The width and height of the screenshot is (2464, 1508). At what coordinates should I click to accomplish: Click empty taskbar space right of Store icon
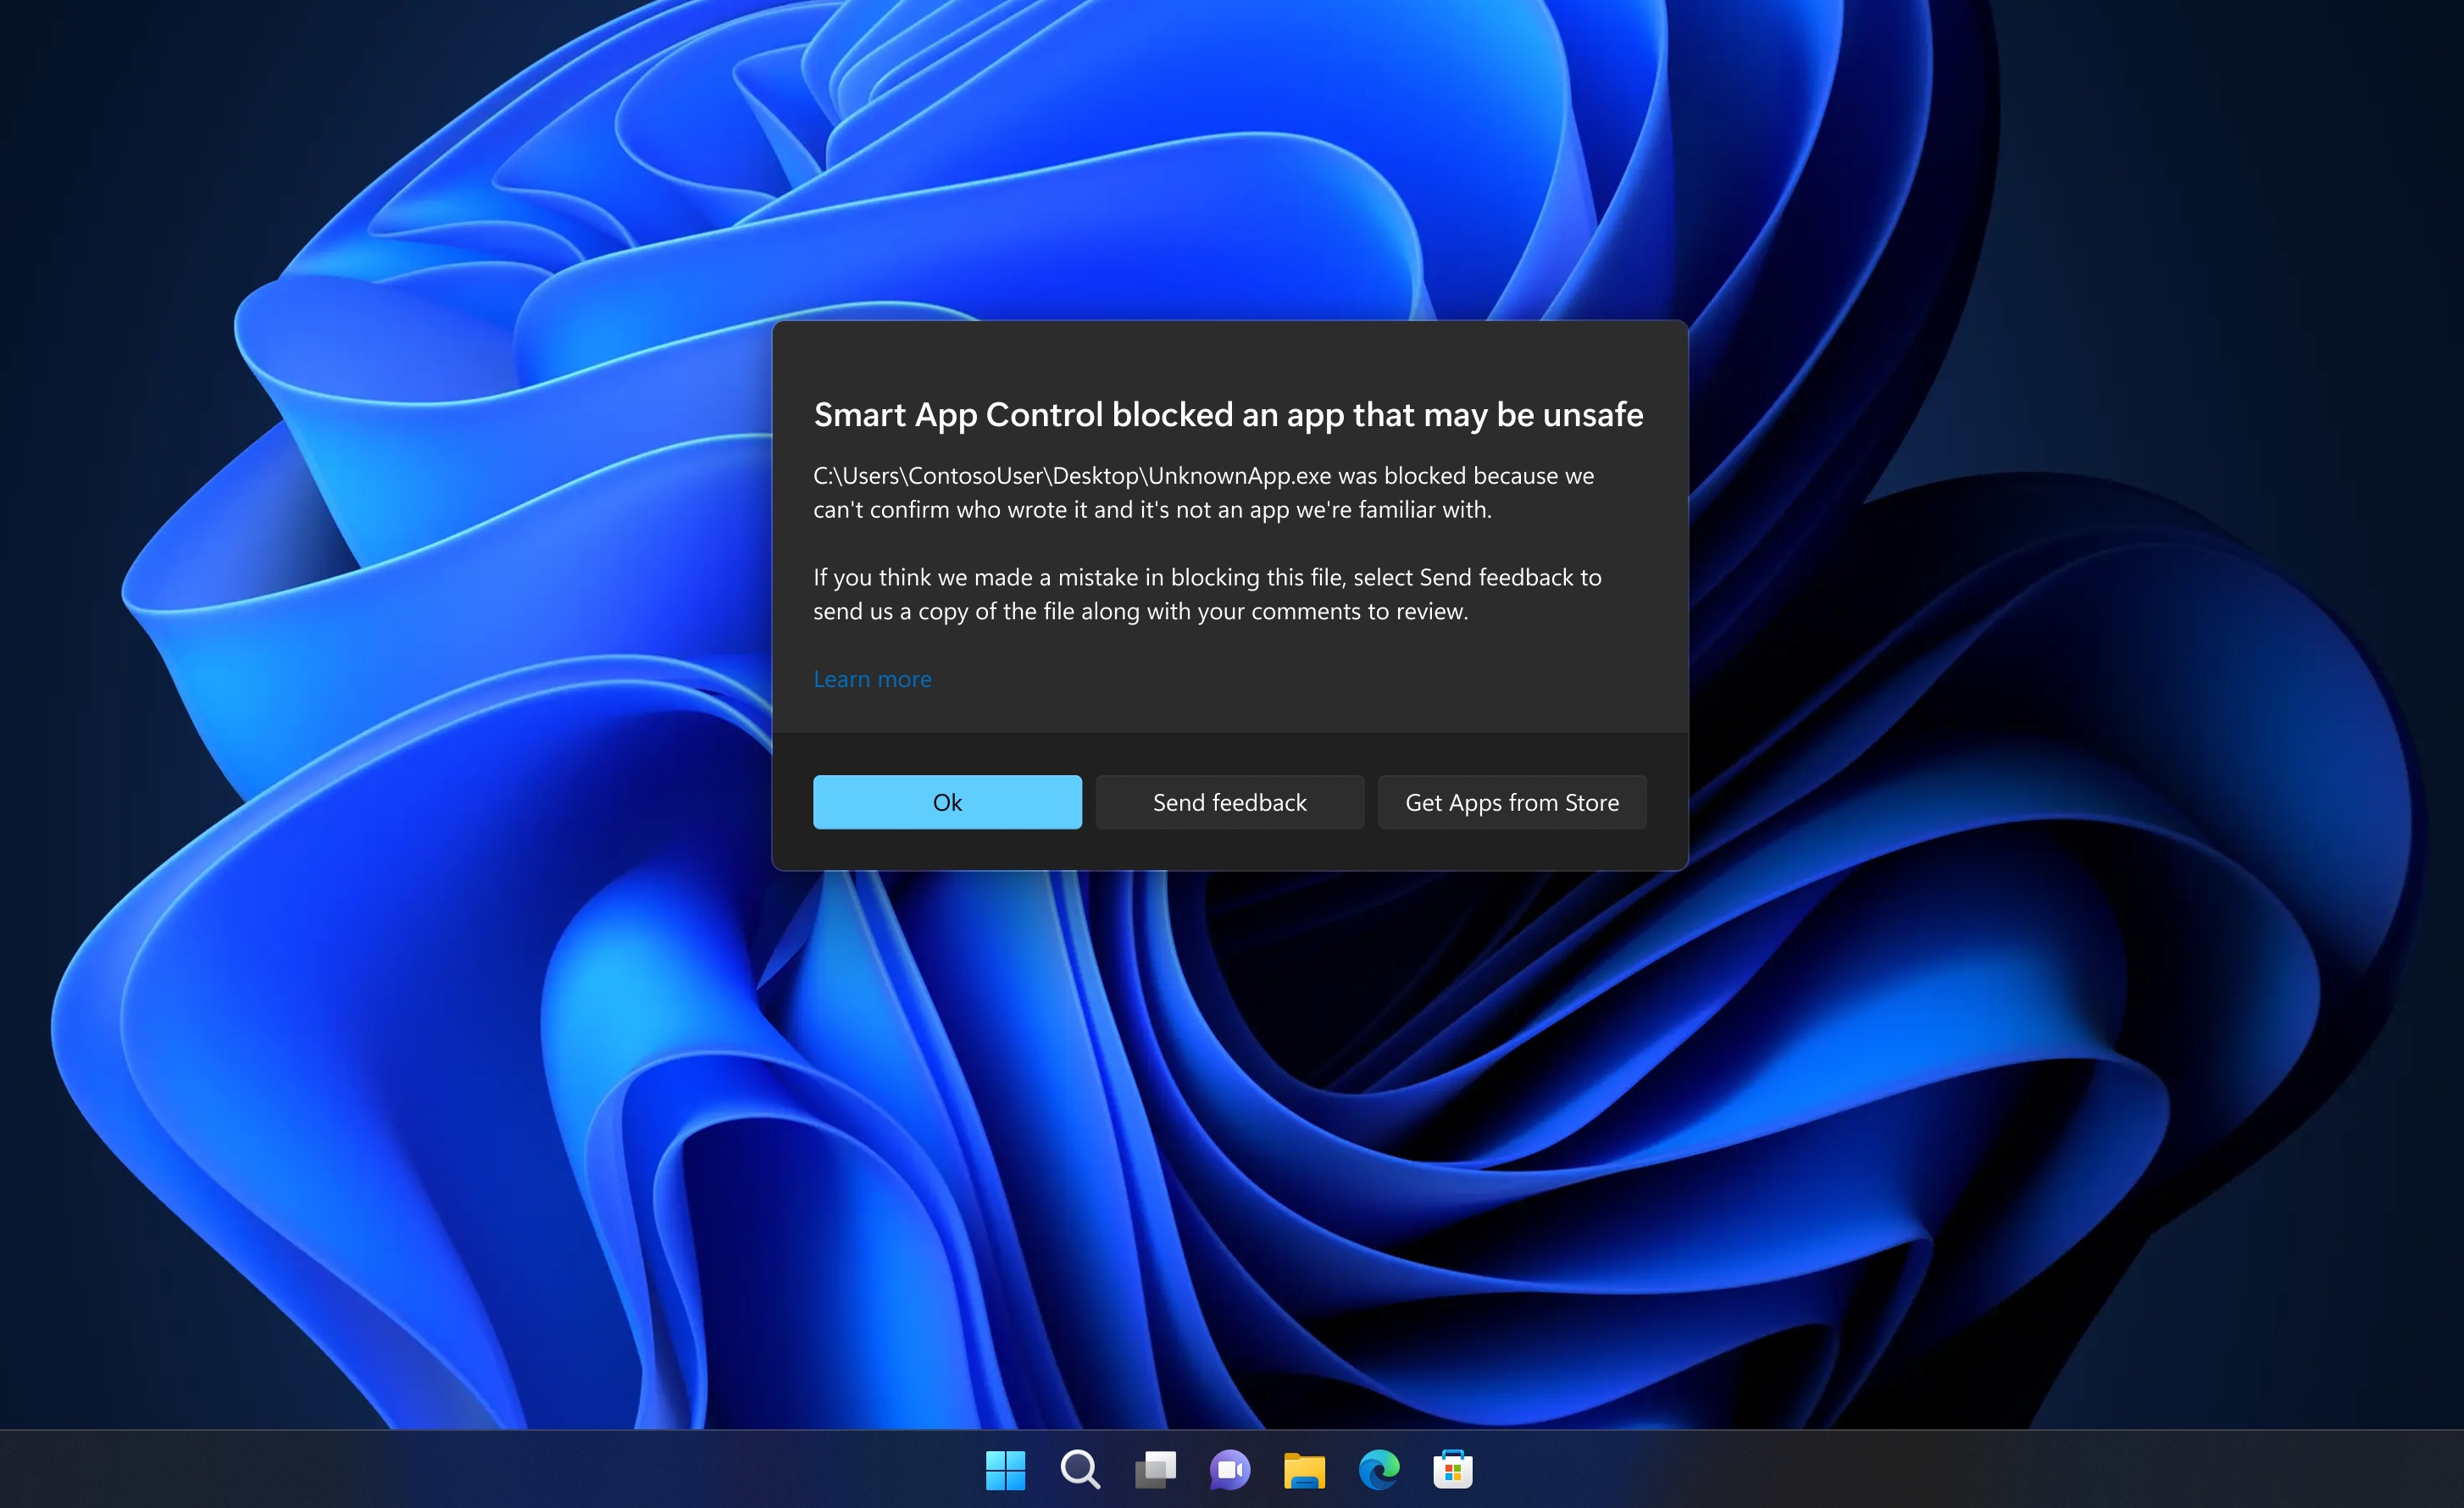[x=1900, y=1469]
